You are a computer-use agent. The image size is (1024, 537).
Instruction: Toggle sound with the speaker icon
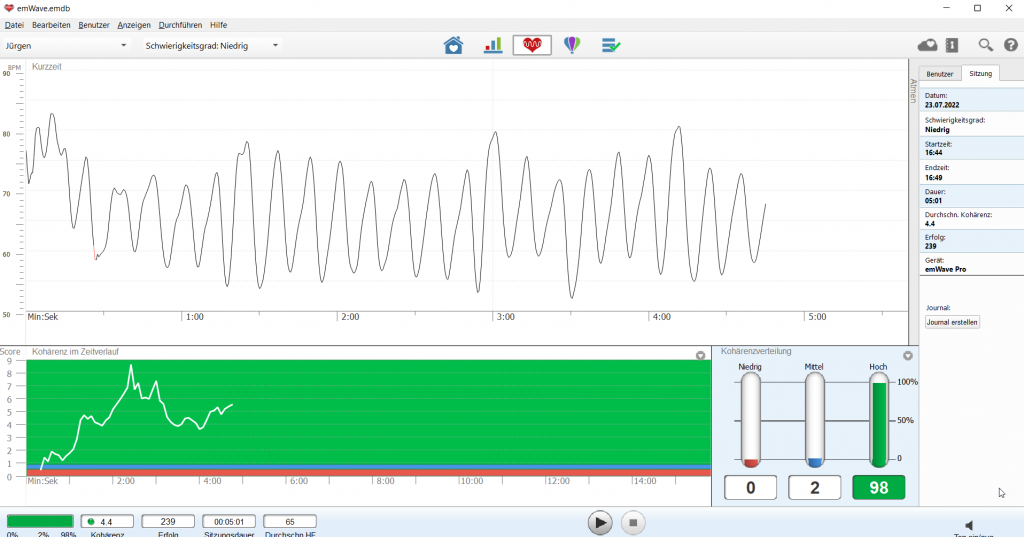coord(968,525)
